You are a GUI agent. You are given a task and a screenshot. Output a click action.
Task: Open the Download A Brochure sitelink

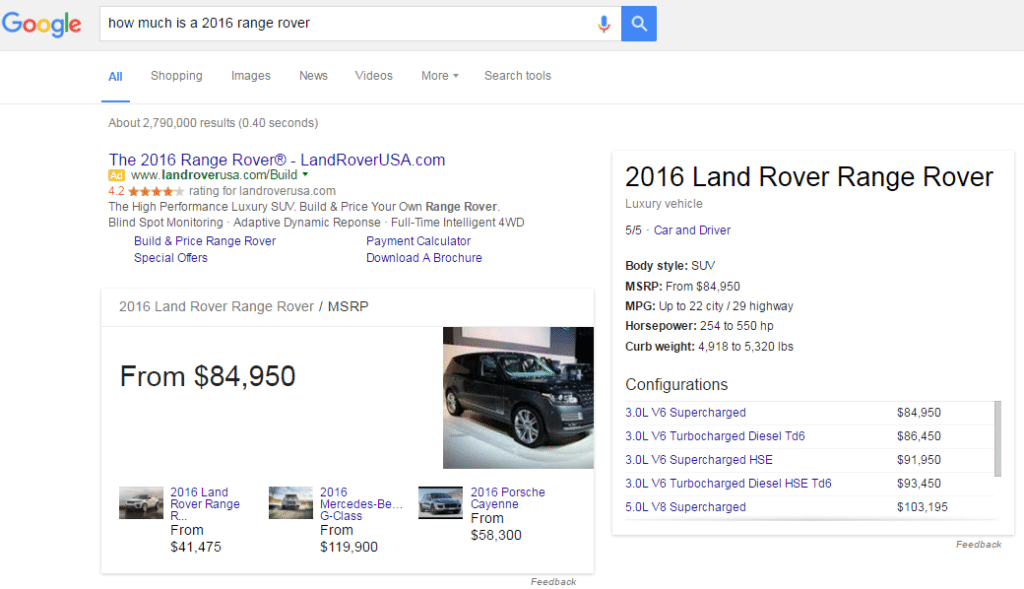(424, 258)
